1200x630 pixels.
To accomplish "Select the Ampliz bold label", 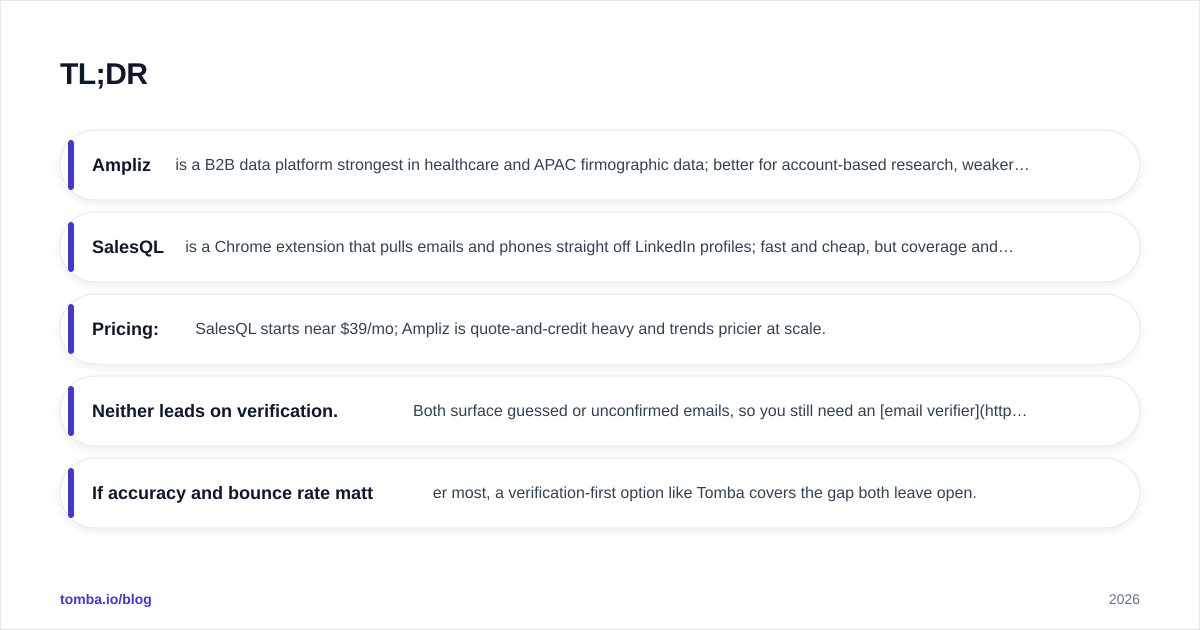I will (x=121, y=165).
